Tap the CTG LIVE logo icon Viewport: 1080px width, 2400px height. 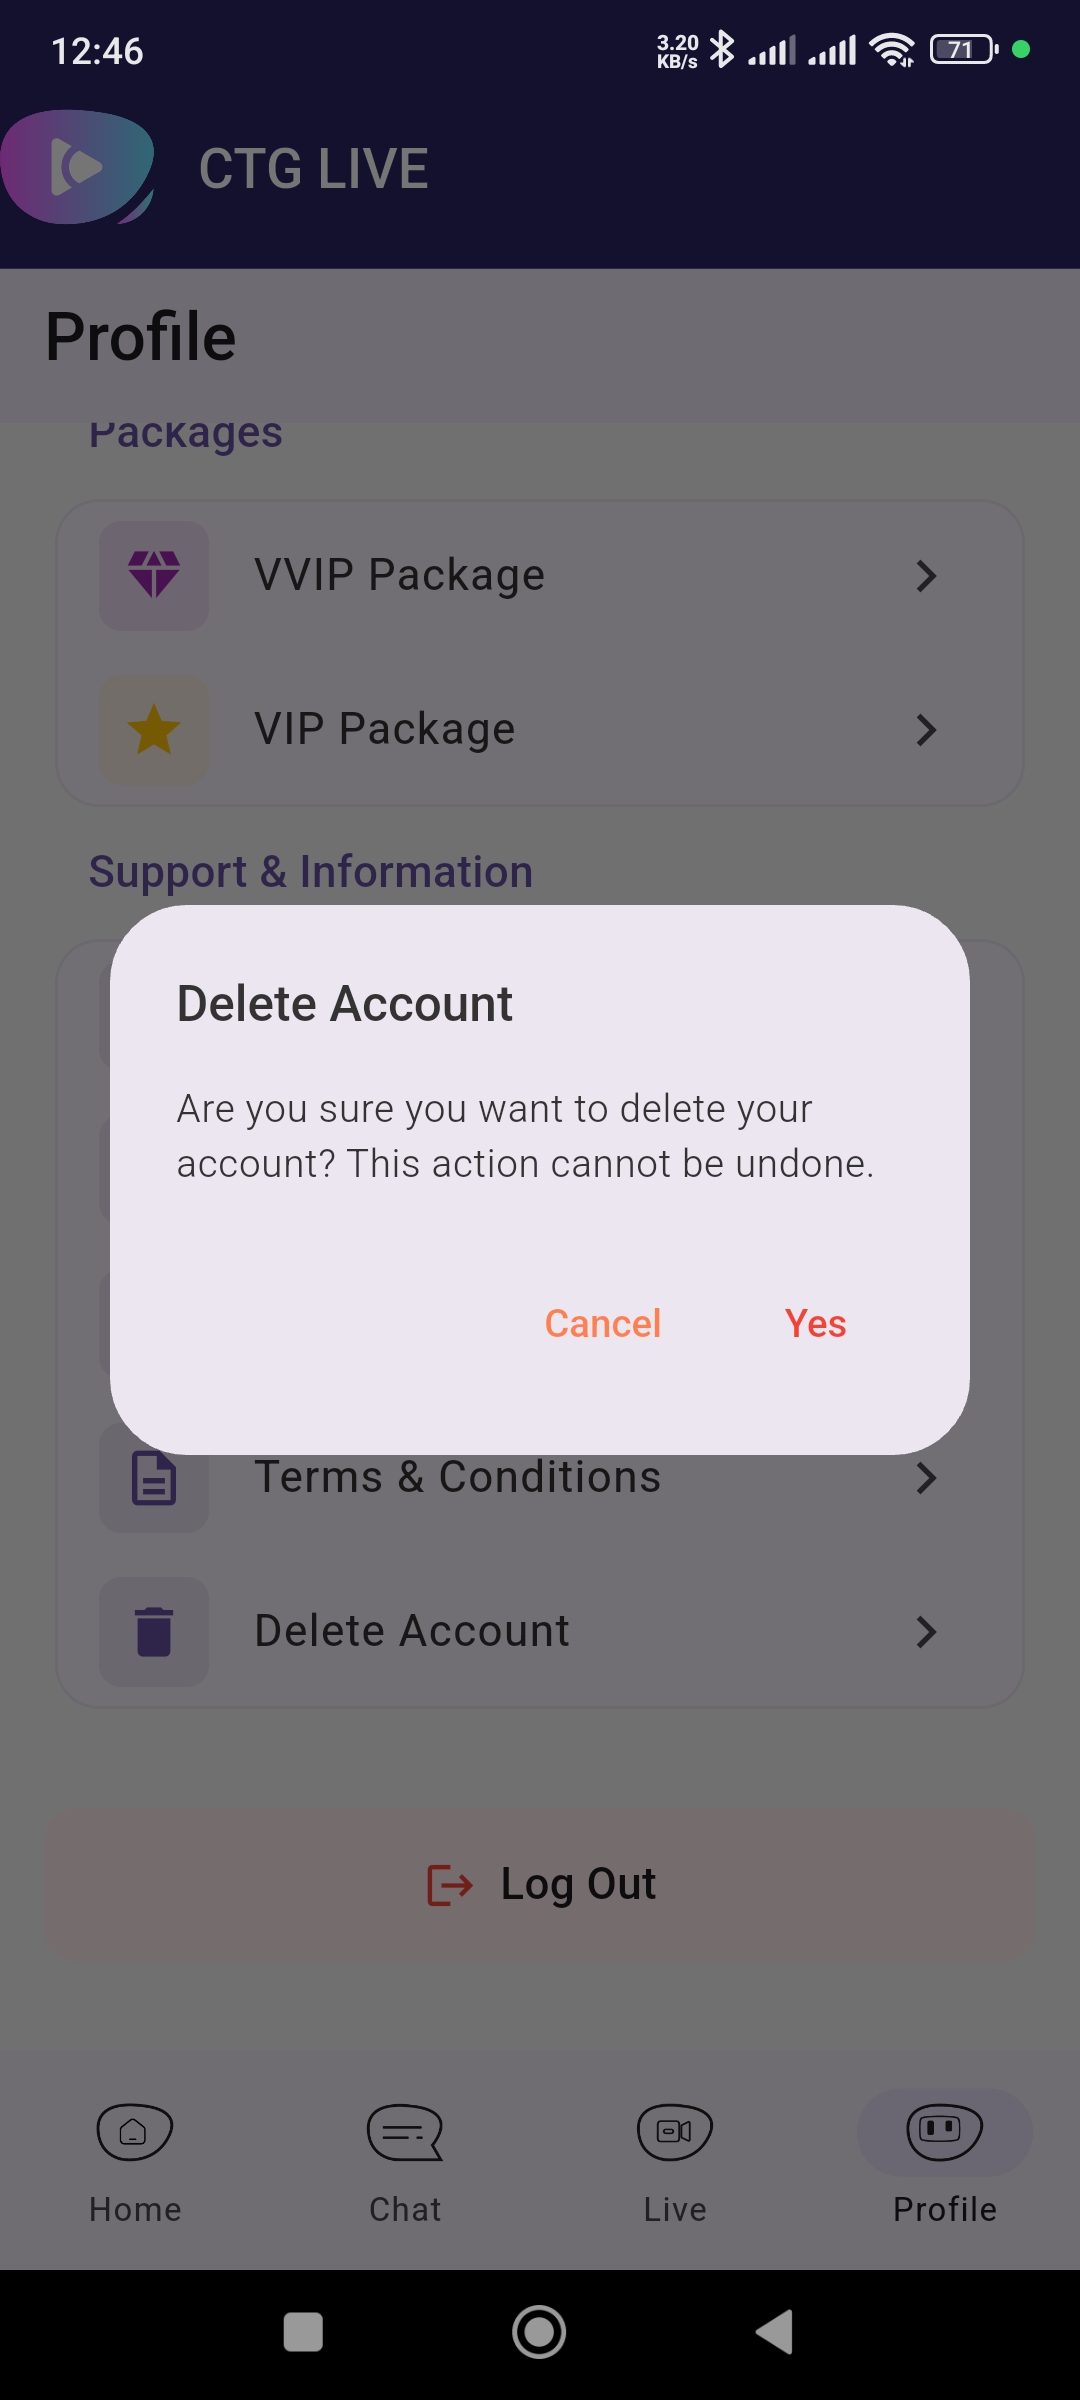[78, 167]
